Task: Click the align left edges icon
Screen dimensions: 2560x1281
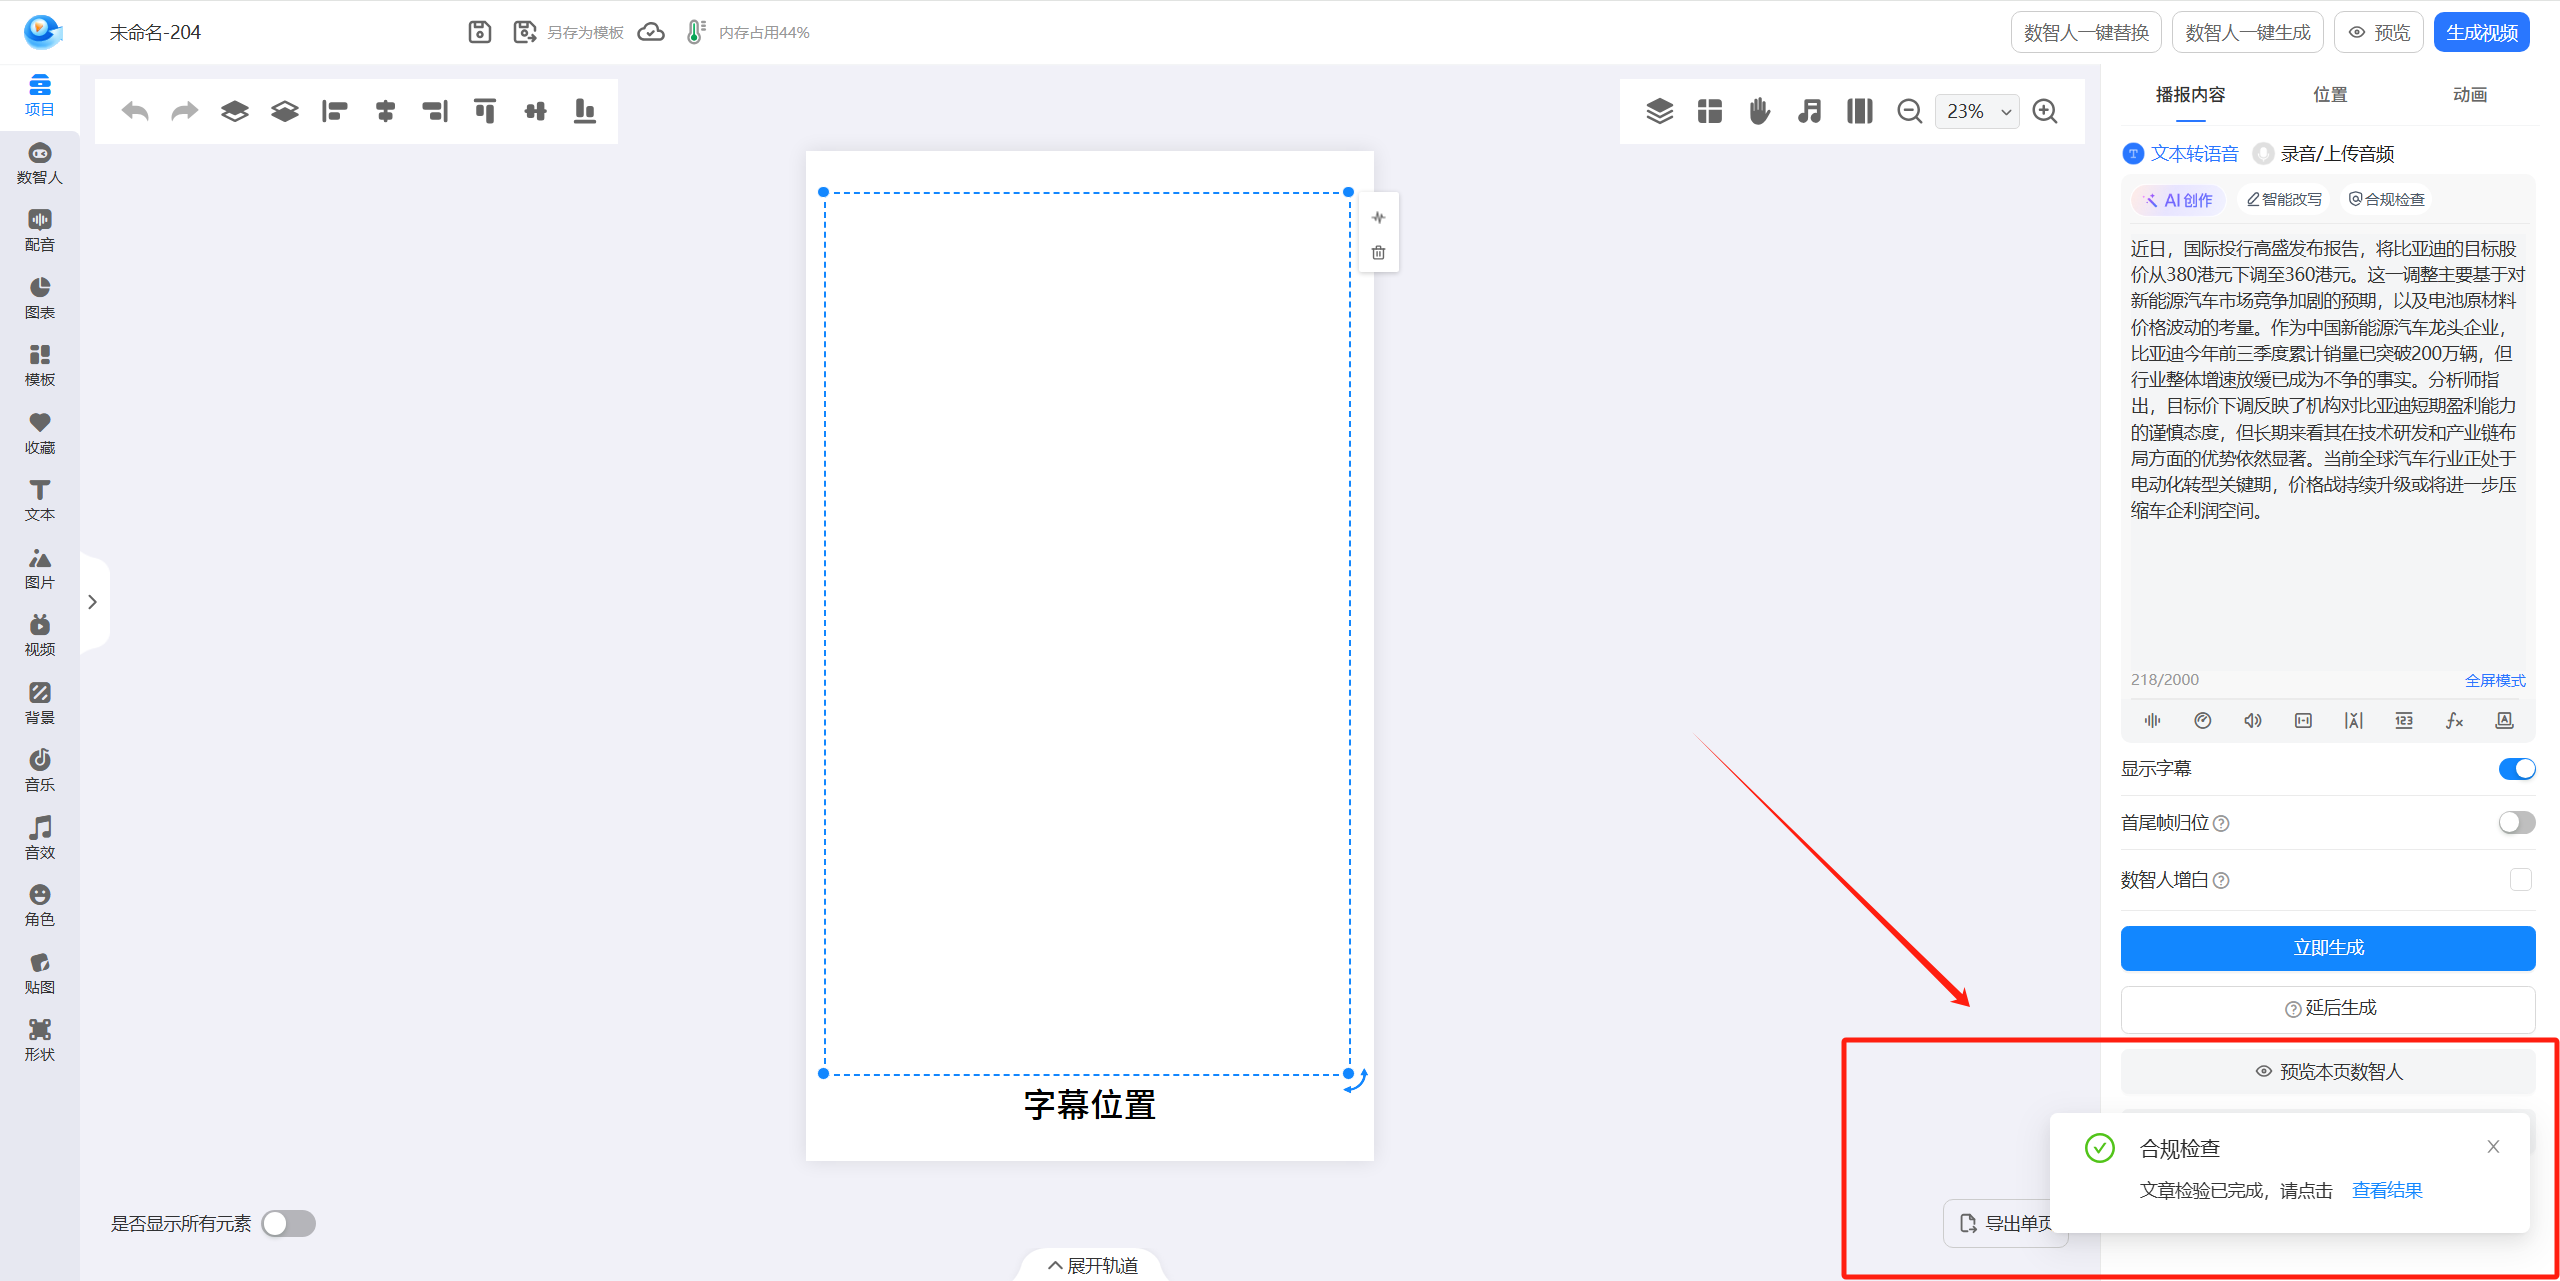Action: [x=334, y=111]
